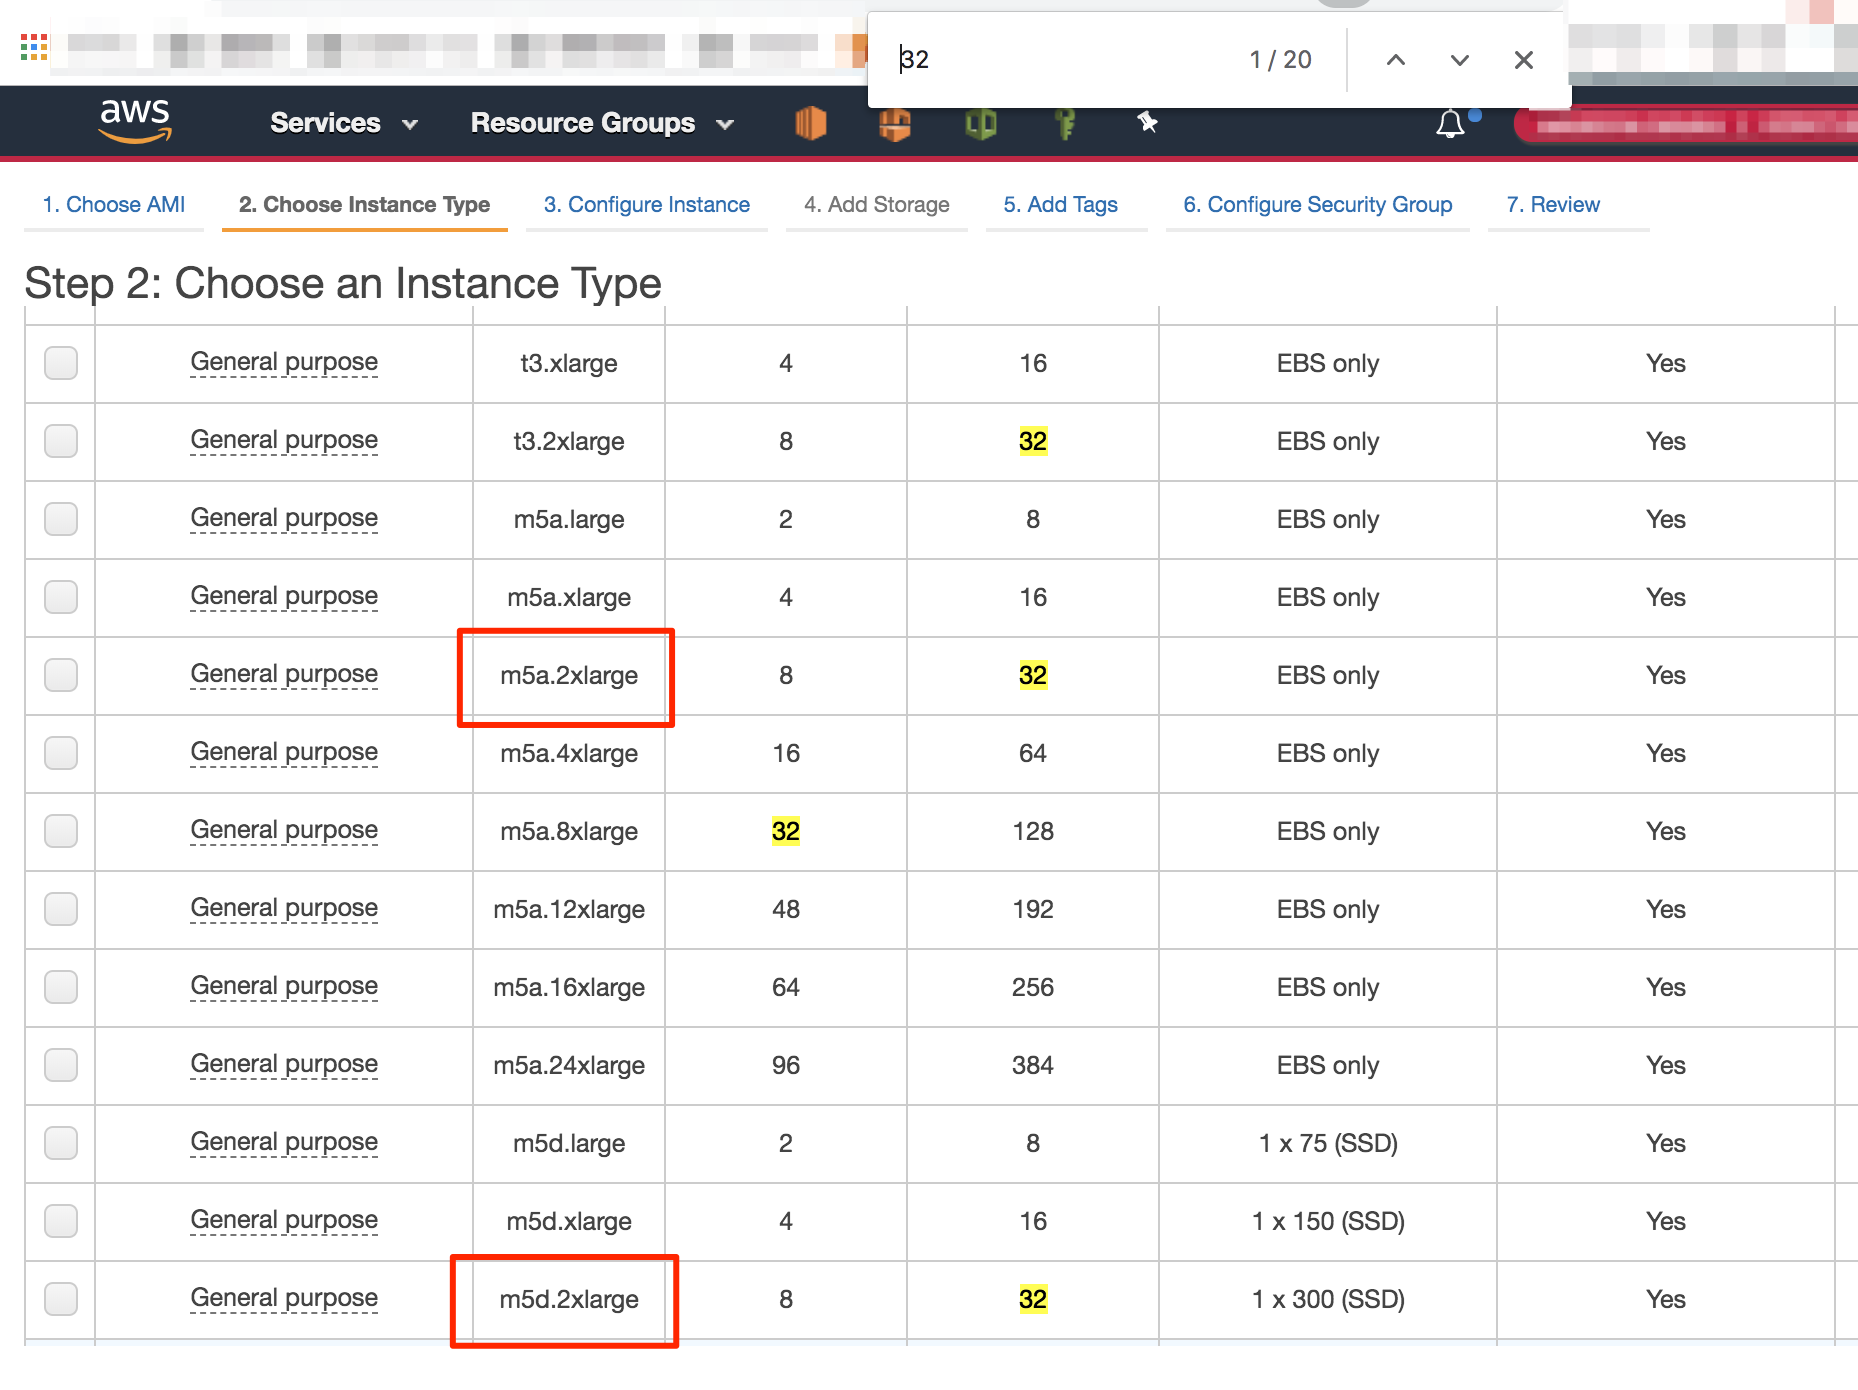
Task: Click highlighted 32 memory cell for t3.2xlarge
Action: [1033, 442]
